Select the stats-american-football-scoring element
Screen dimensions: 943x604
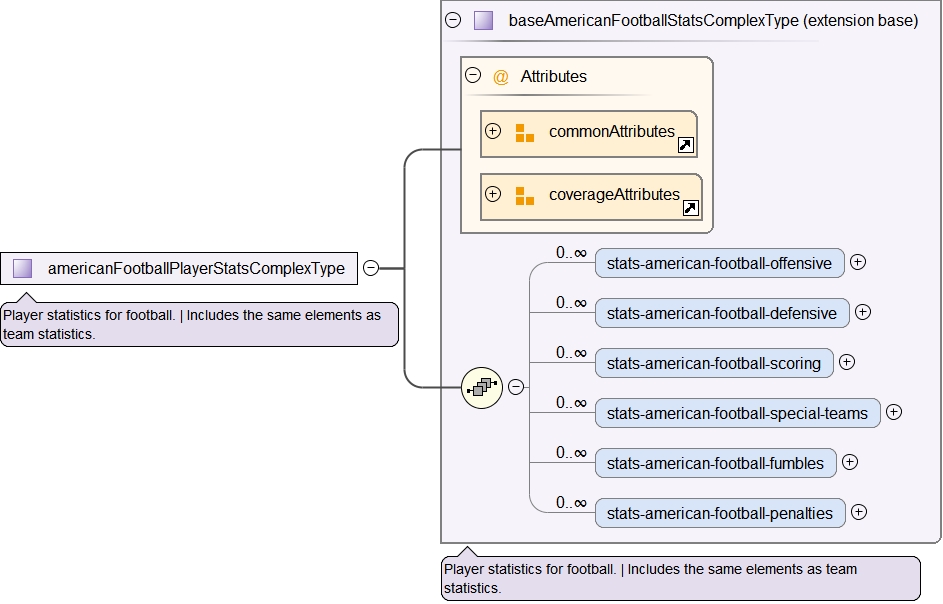tap(713, 363)
